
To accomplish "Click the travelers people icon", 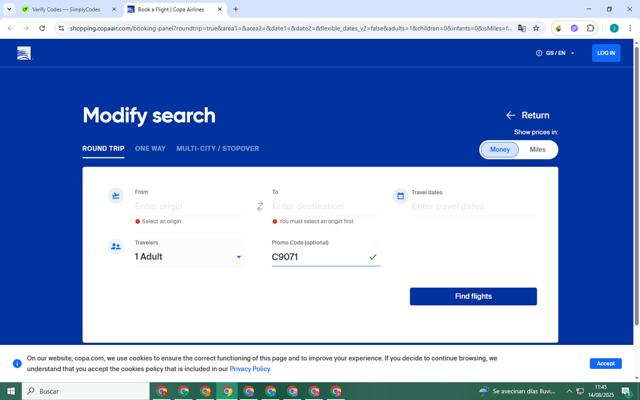I will pyautogui.click(x=116, y=246).
